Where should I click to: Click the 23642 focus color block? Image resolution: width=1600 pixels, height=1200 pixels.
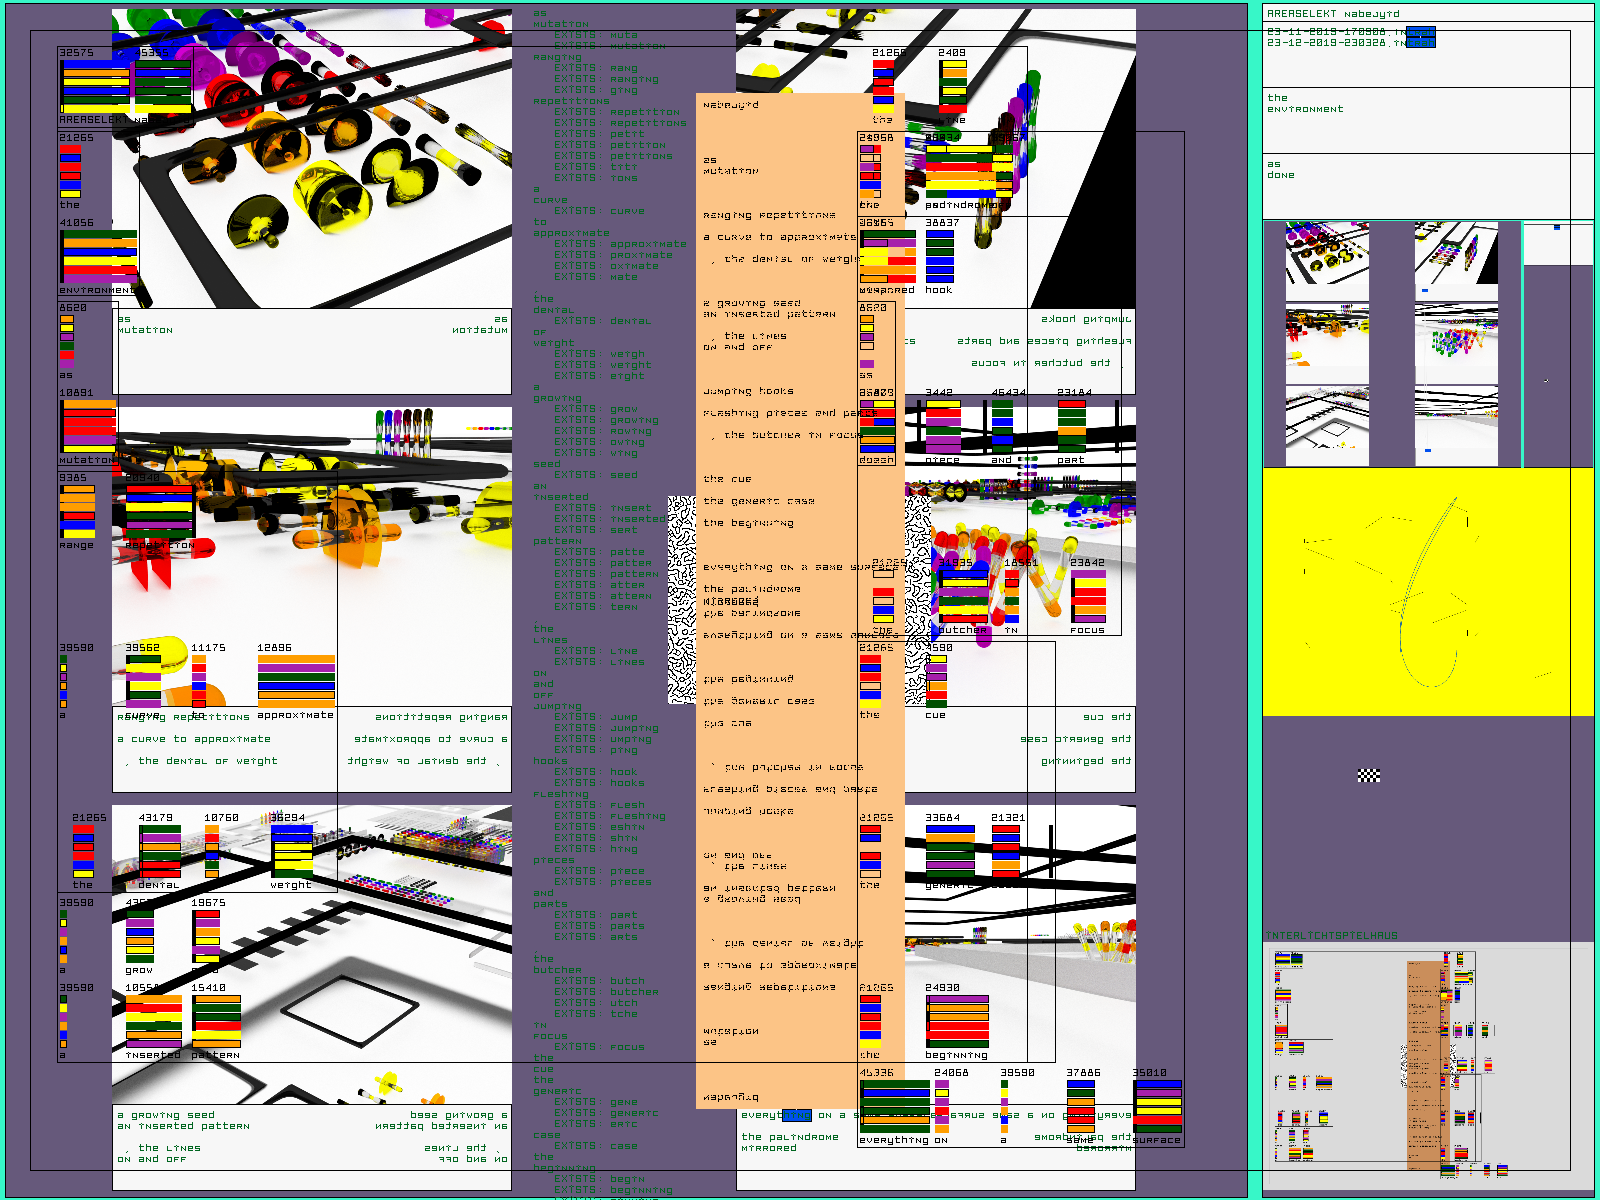(x=1088, y=597)
